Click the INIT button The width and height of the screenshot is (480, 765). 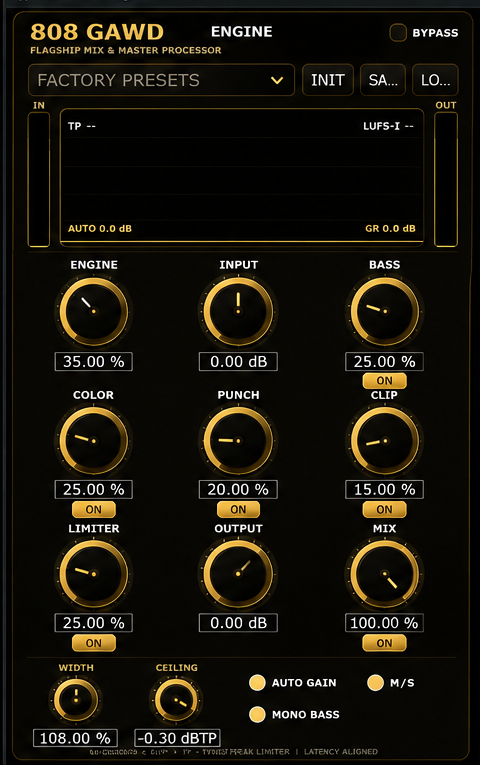point(328,80)
